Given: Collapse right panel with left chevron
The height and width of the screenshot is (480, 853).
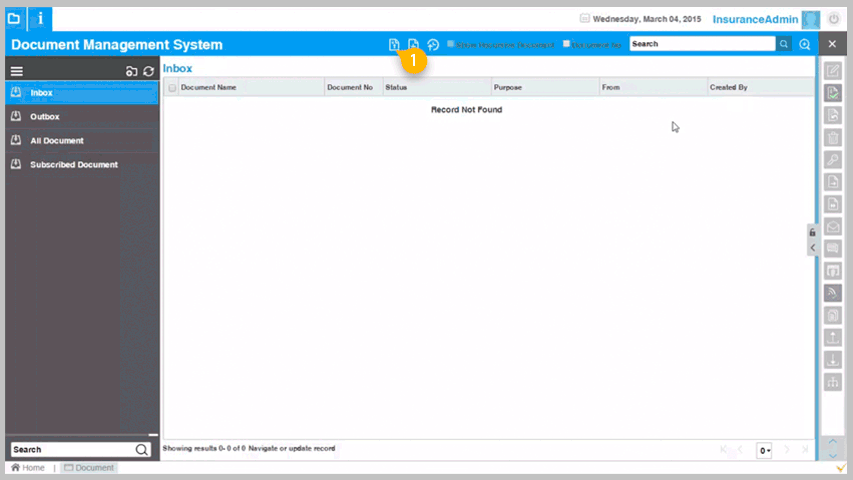Looking at the screenshot, I should [812, 248].
